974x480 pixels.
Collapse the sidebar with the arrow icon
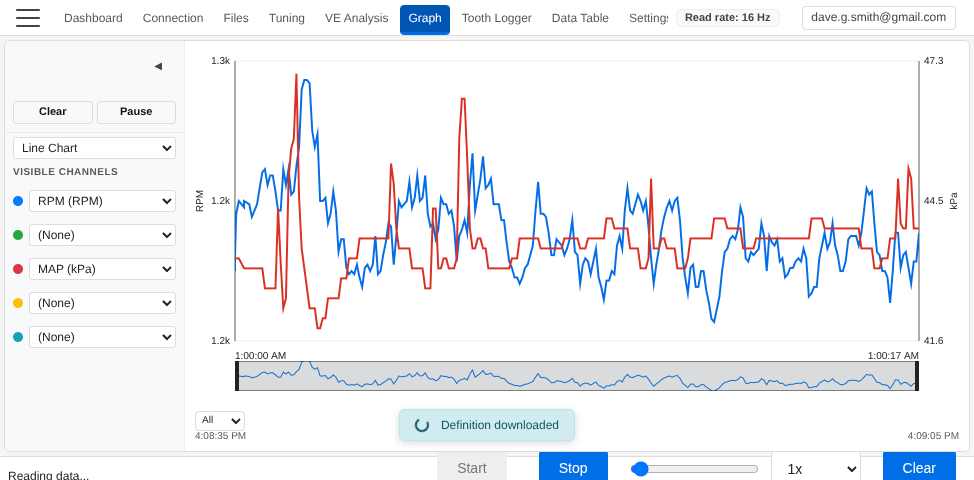[158, 66]
